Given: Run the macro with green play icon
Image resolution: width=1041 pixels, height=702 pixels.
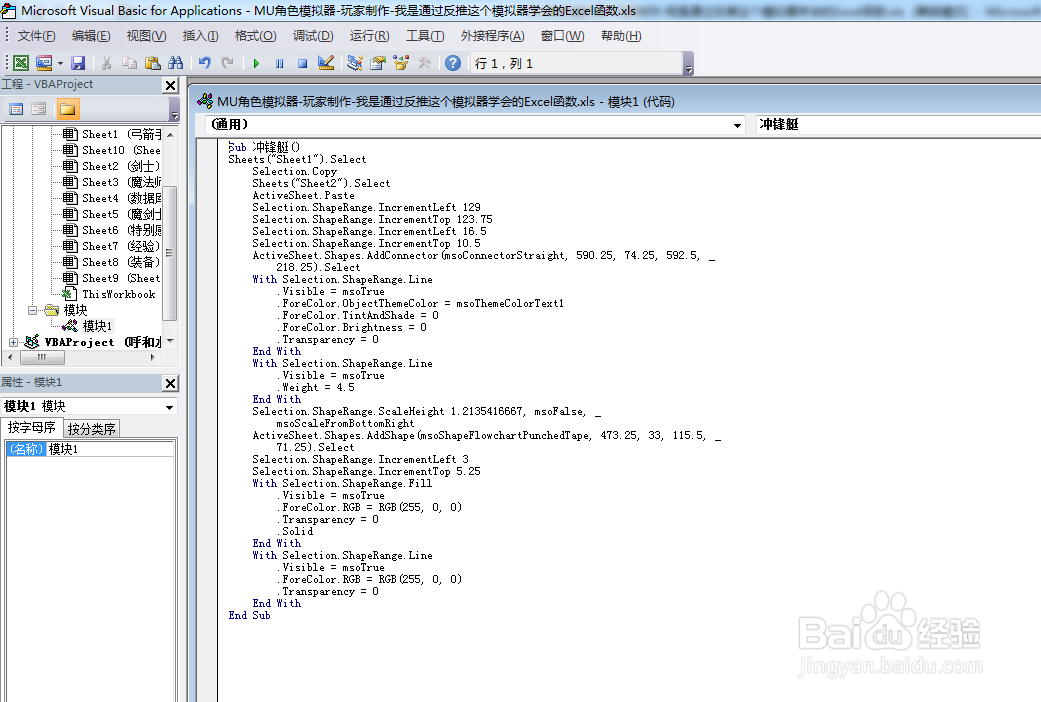Looking at the screenshot, I should [256, 64].
